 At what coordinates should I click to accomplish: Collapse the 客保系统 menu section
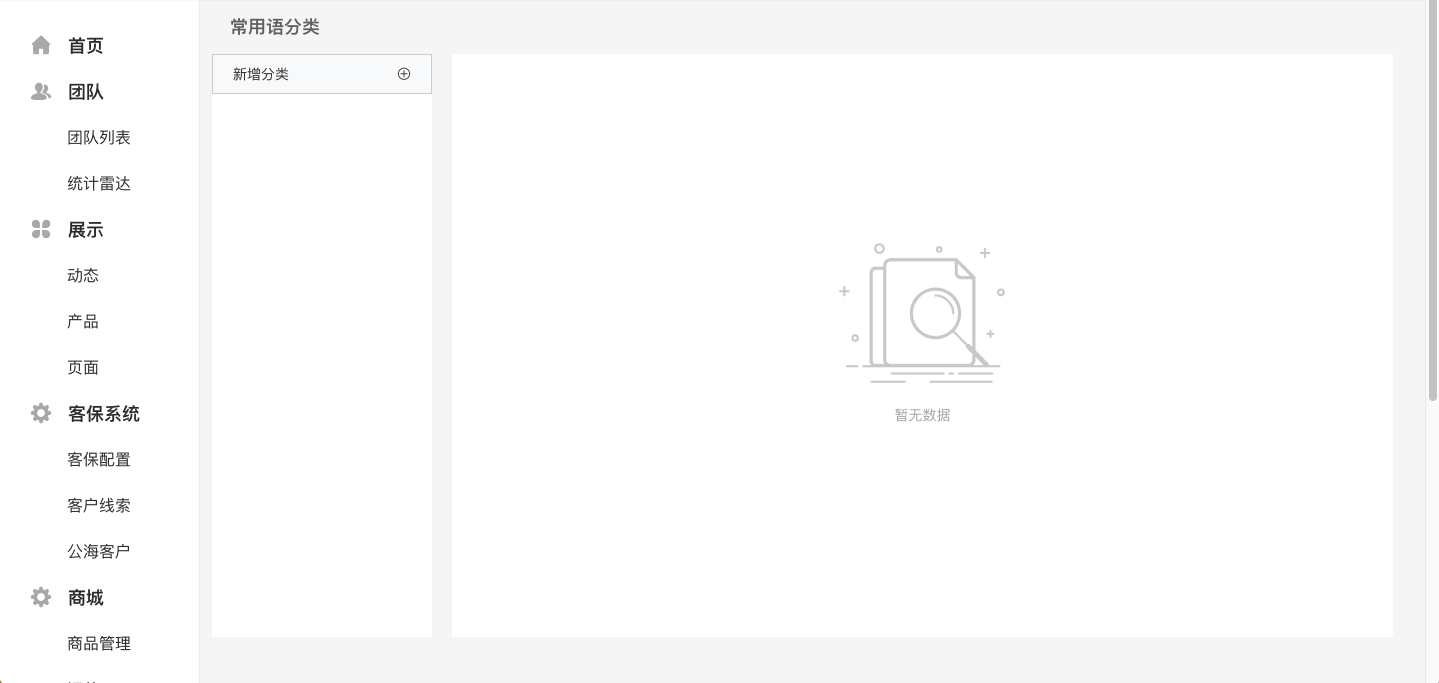click(x=104, y=414)
